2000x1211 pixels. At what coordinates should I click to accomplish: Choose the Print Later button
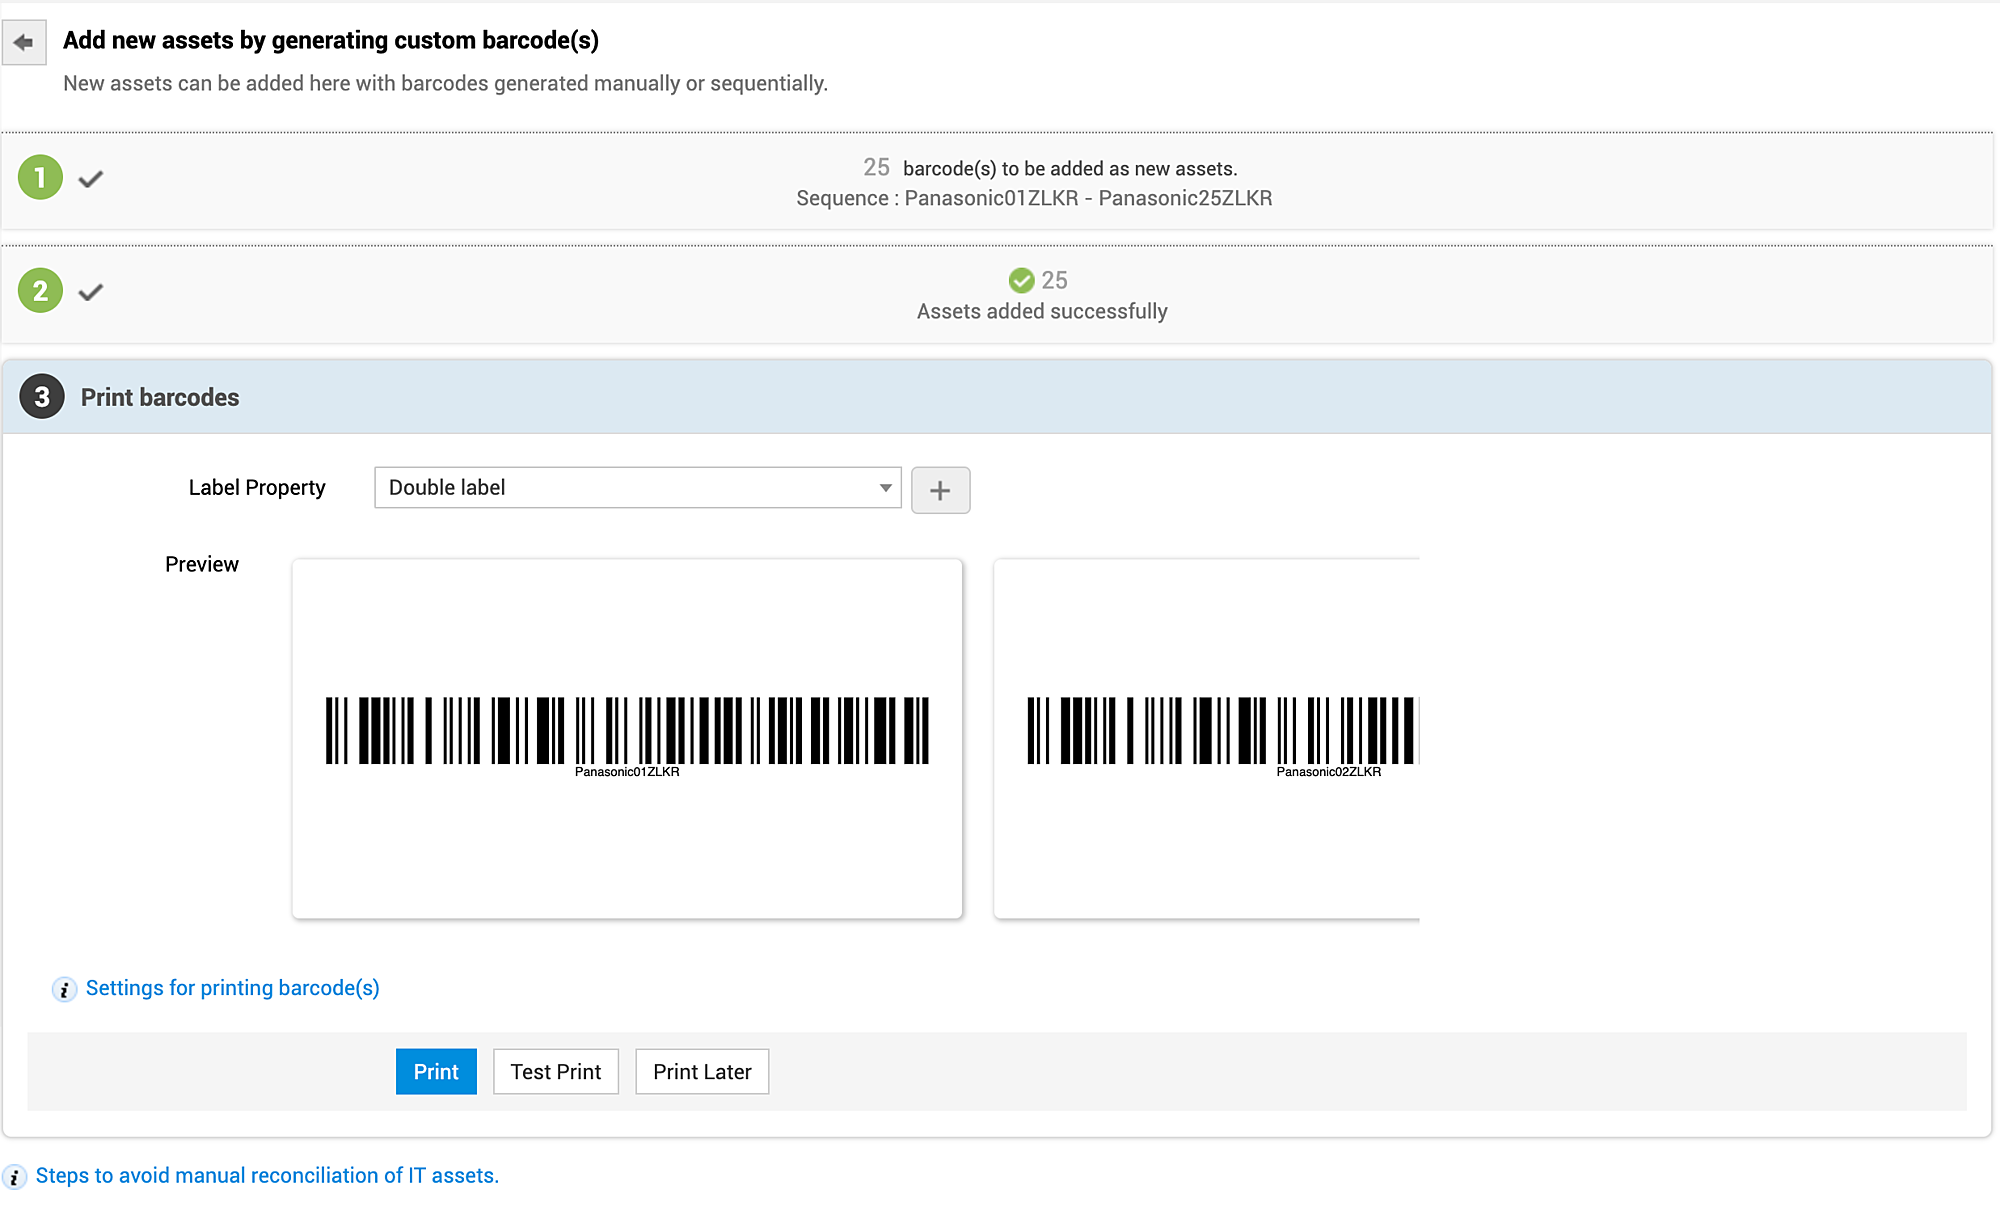[x=702, y=1072]
